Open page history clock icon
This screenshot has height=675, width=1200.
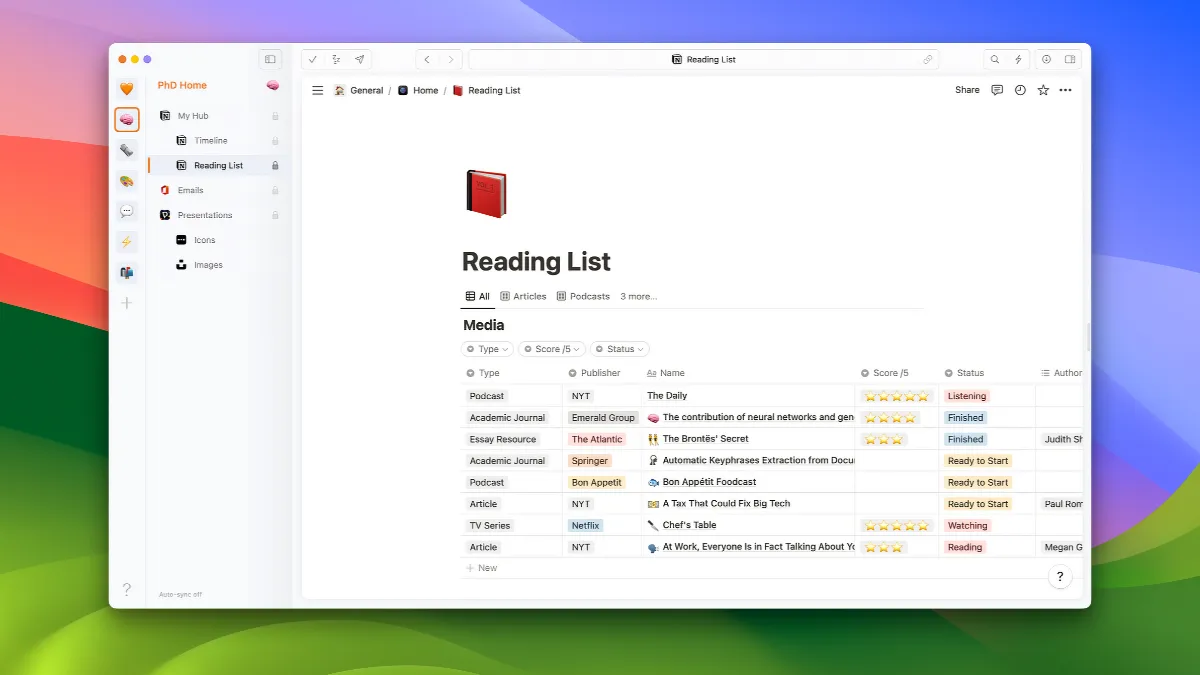point(1020,90)
